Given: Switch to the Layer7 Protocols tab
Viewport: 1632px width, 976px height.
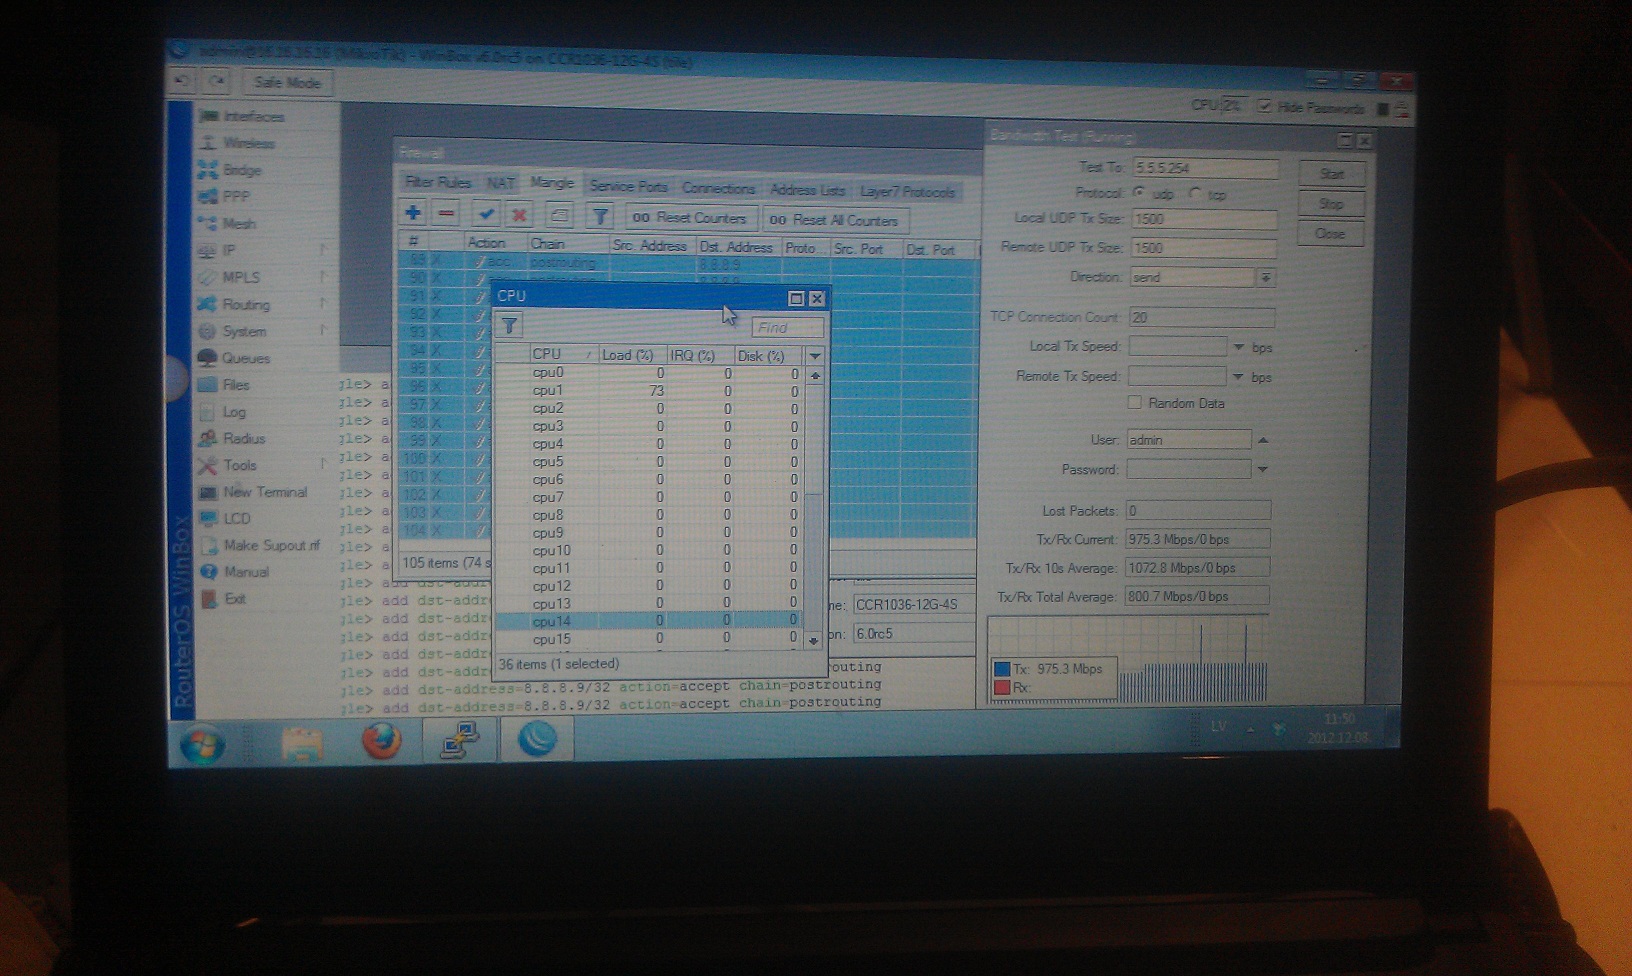Looking at the screenshot, I should pyautogui.click(x=907, y=192).
